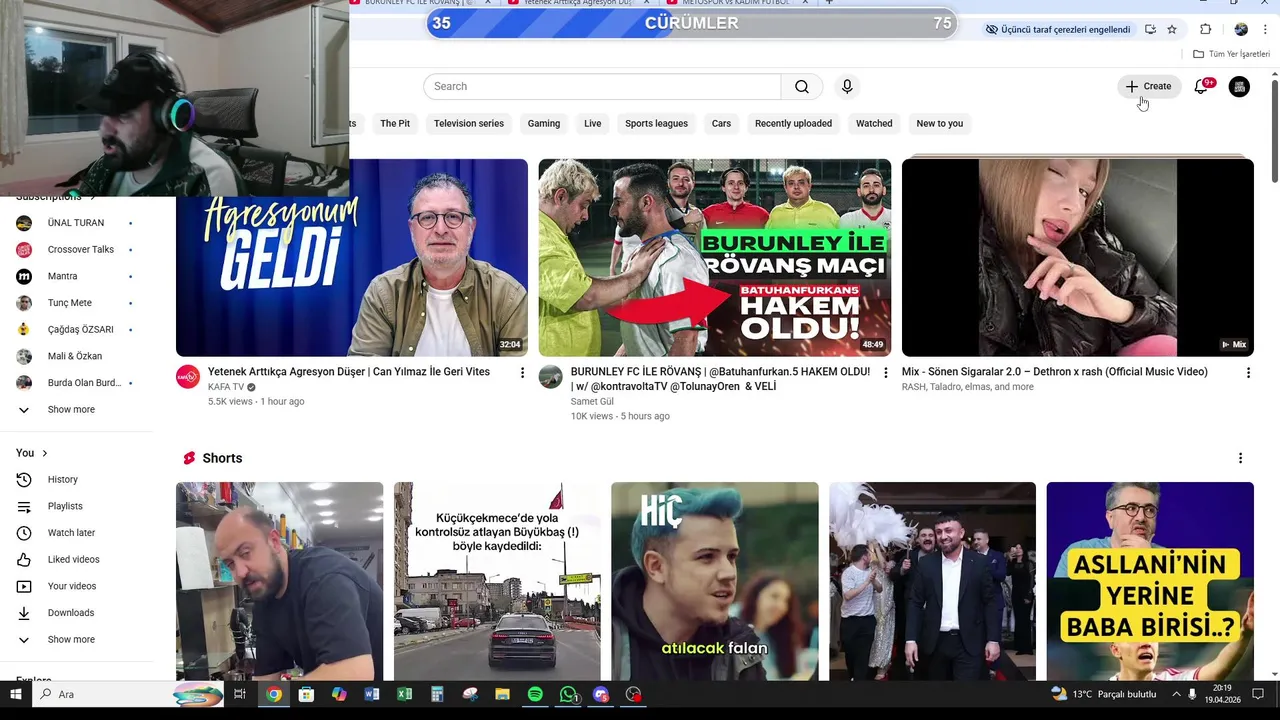Screen dimensions: 1280x720
Task: Click the install app icon in address bar
Action: point(1150,30)
